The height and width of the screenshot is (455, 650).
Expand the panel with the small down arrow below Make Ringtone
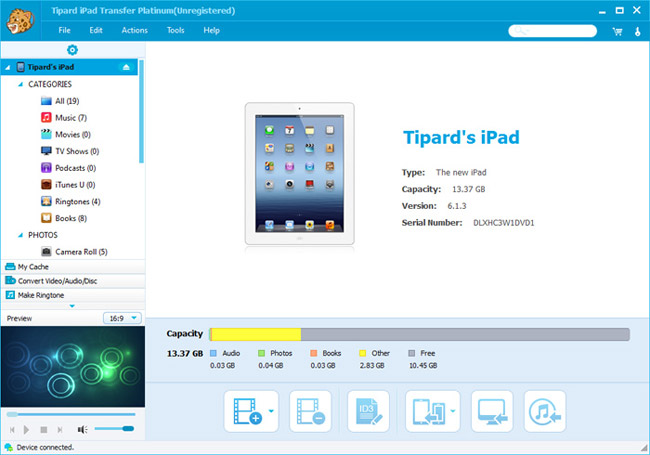click(x=72, y=306)
